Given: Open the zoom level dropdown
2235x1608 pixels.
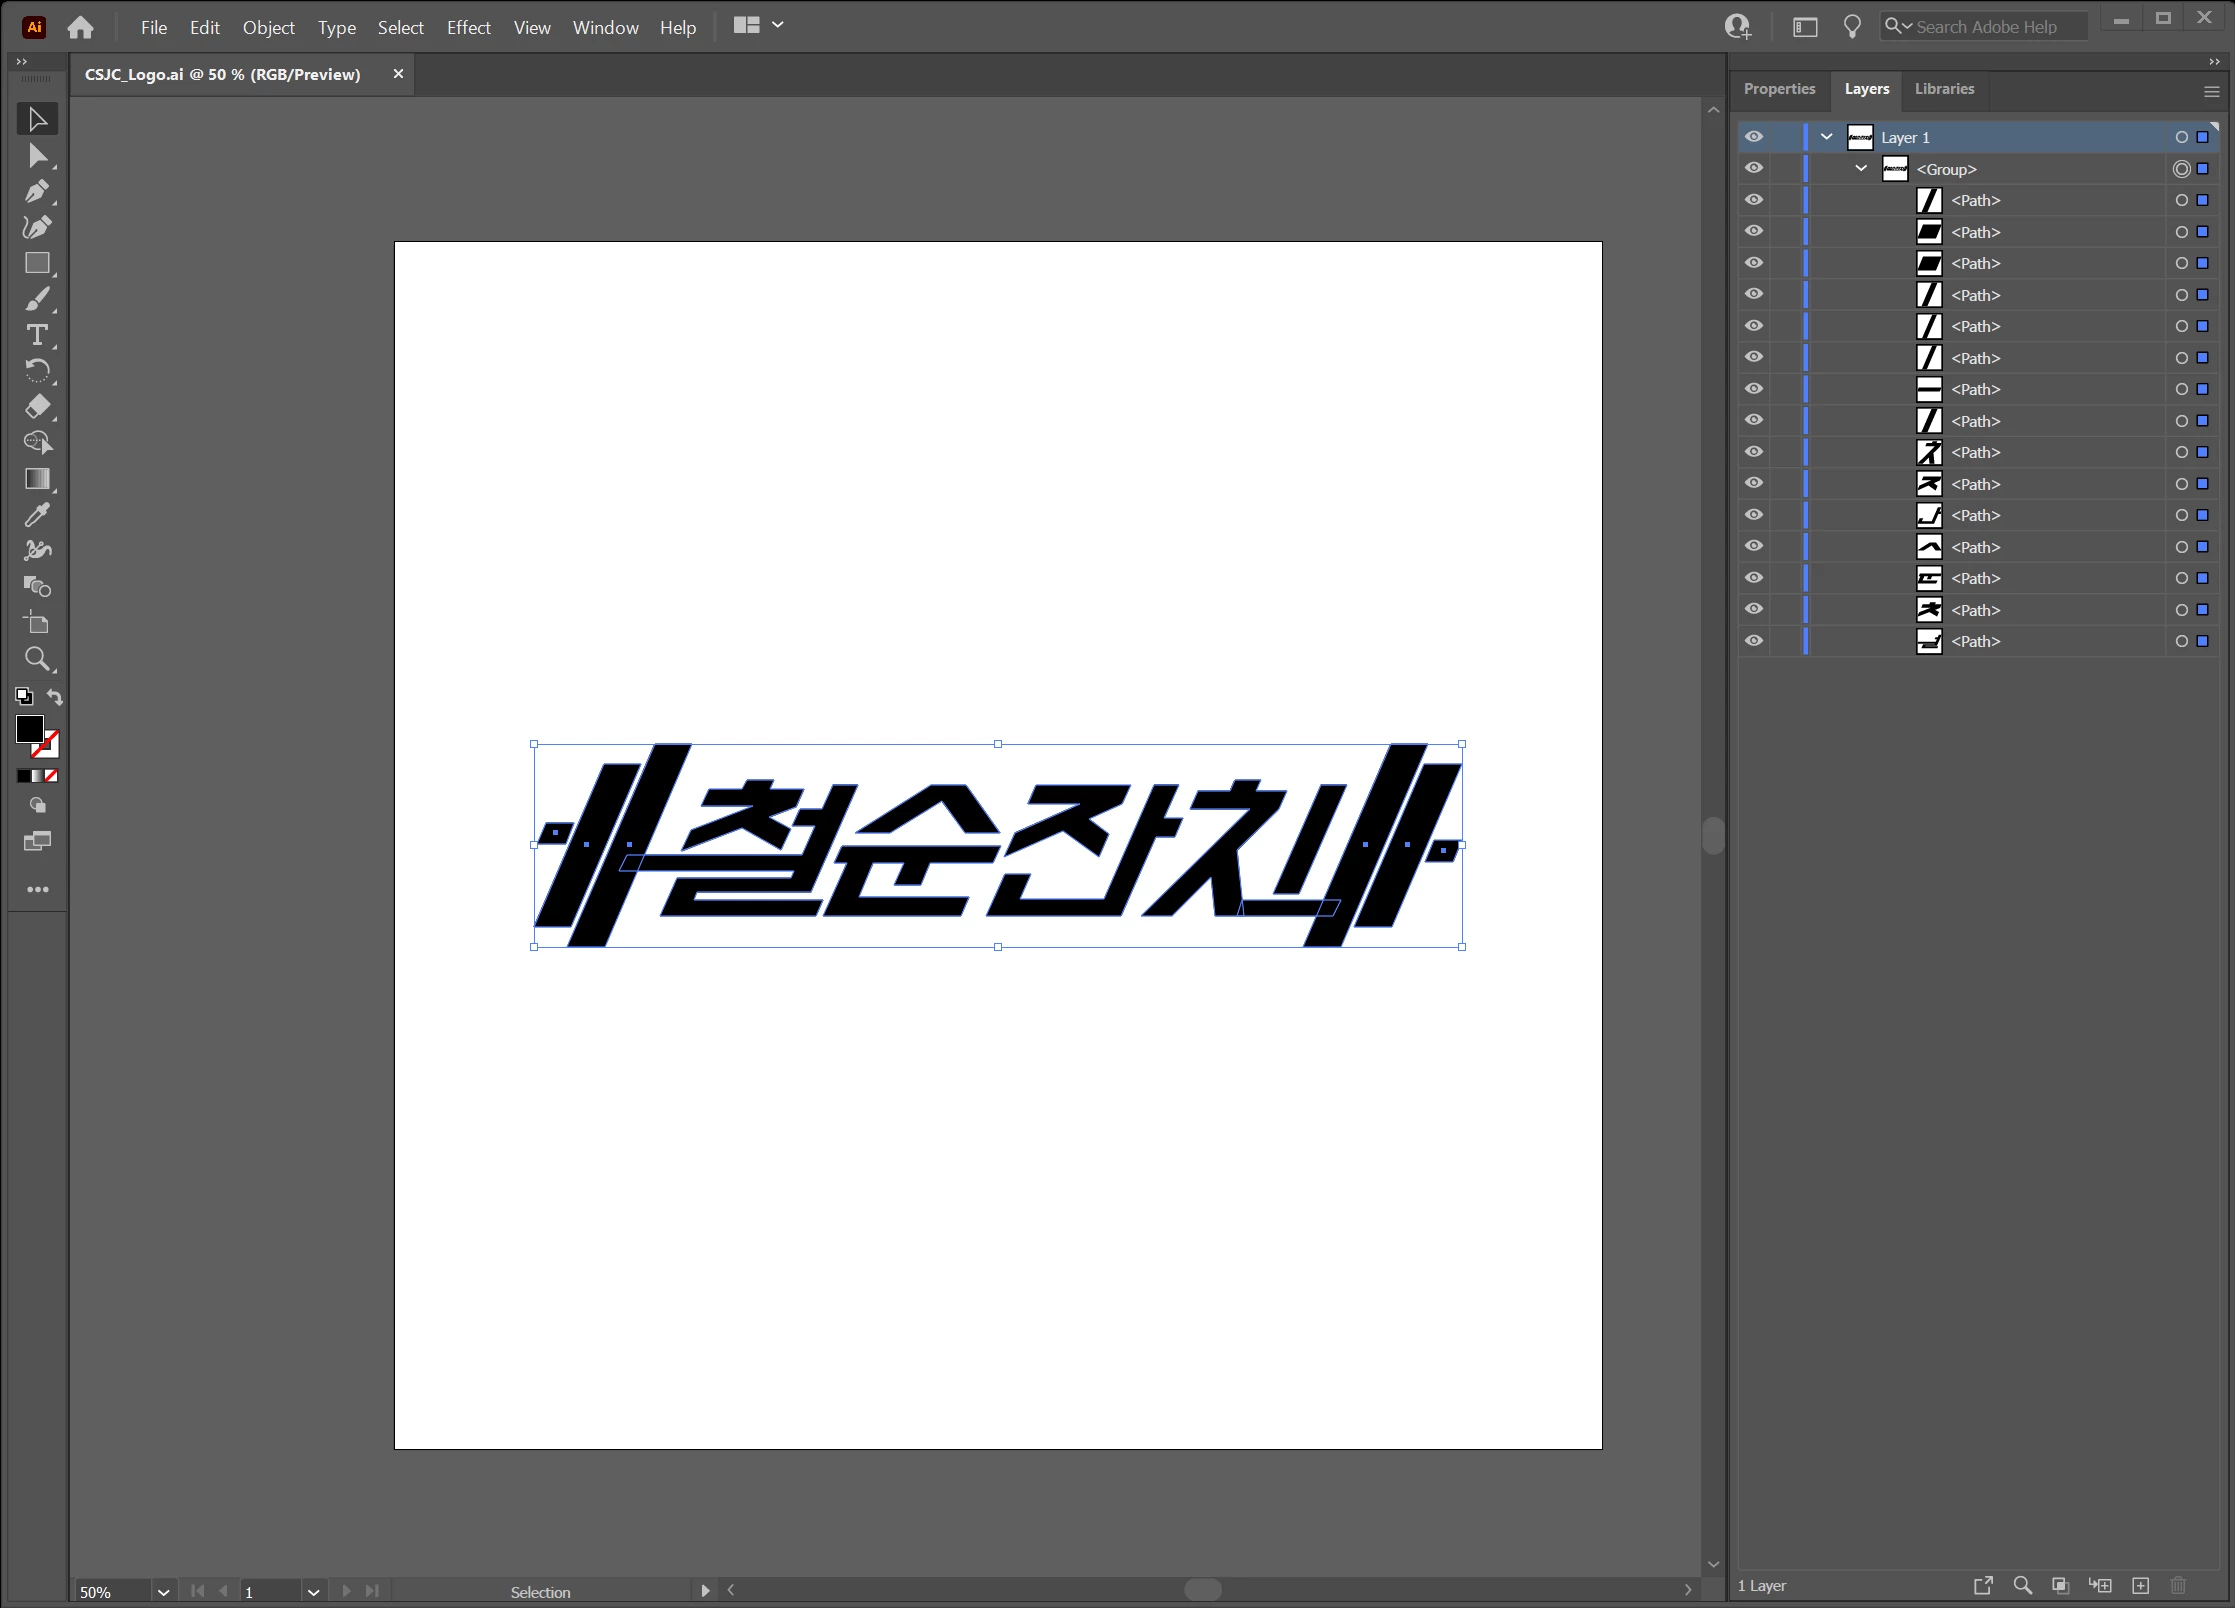Looking at the screenshot, I should click(163, 1591).
